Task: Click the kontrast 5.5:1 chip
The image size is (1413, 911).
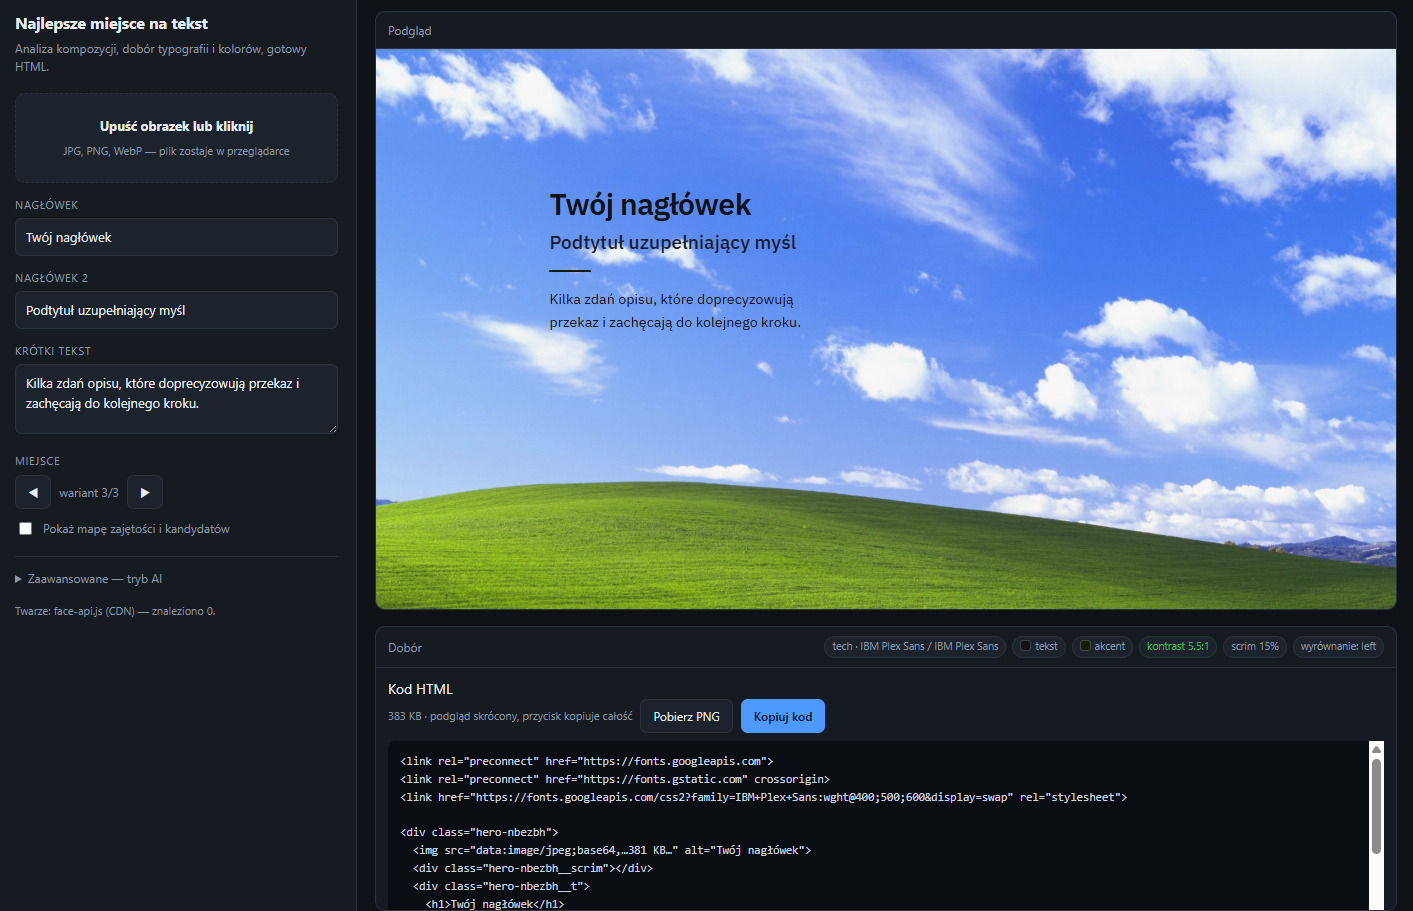Action: [1178, 646]
